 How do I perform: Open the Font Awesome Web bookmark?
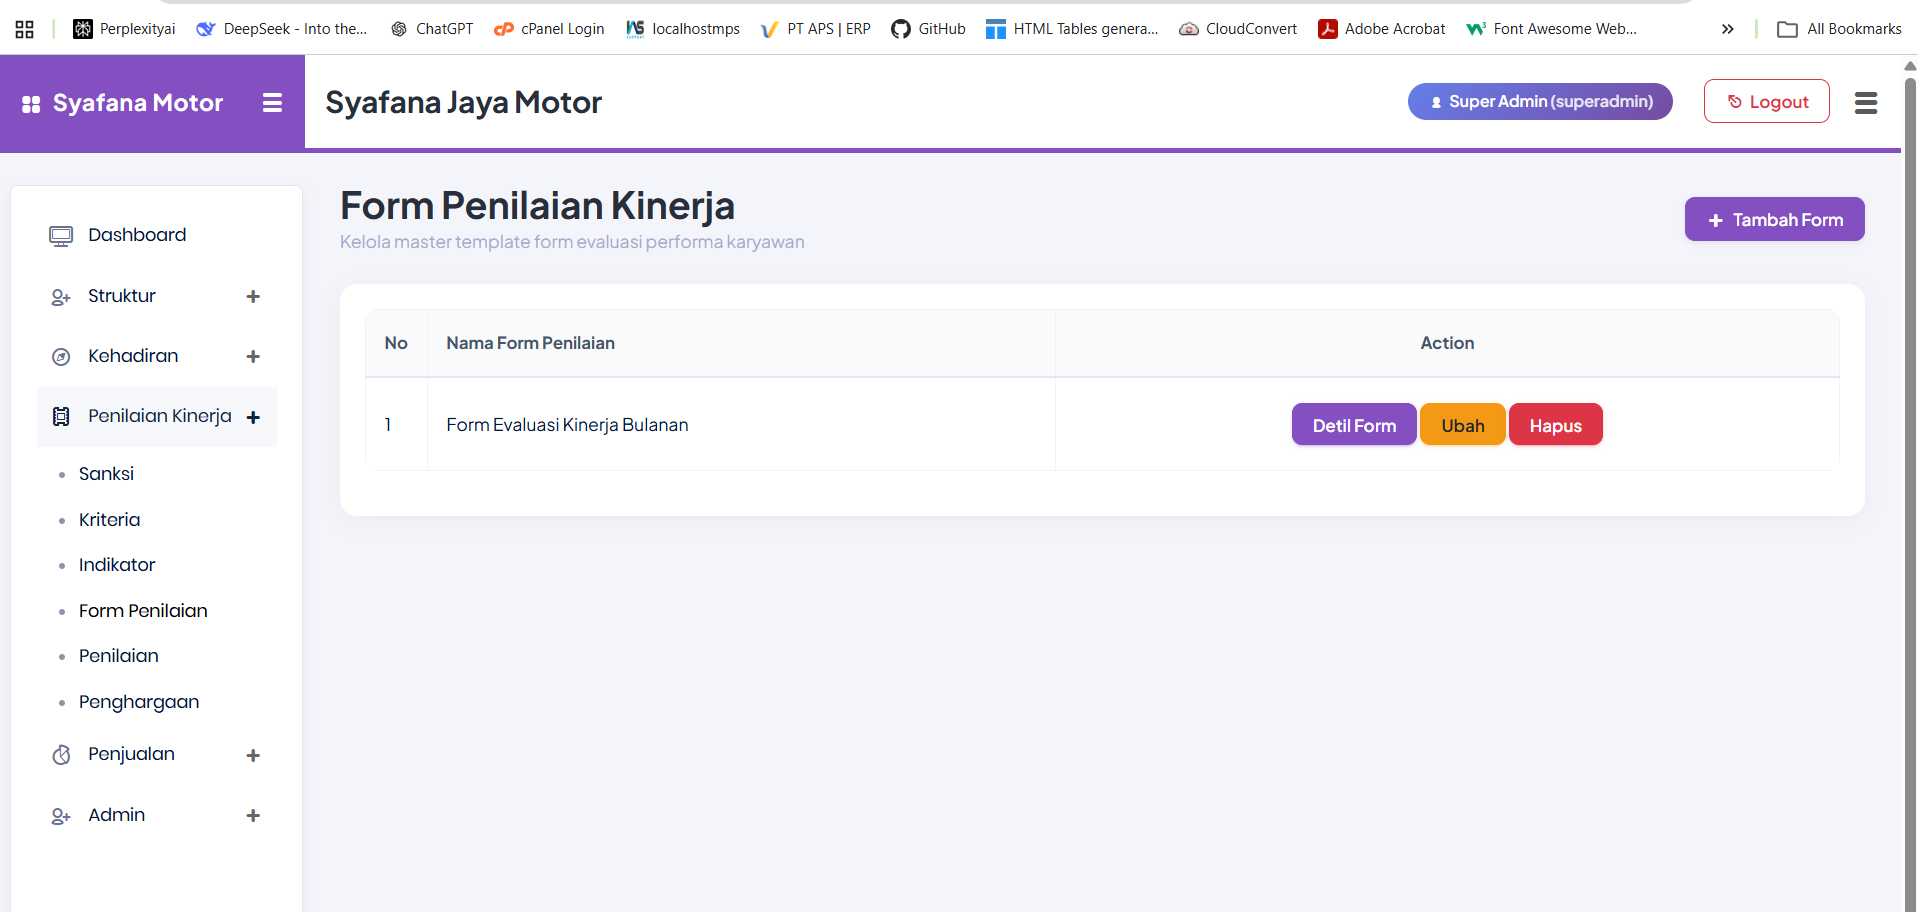point(1551,29)
